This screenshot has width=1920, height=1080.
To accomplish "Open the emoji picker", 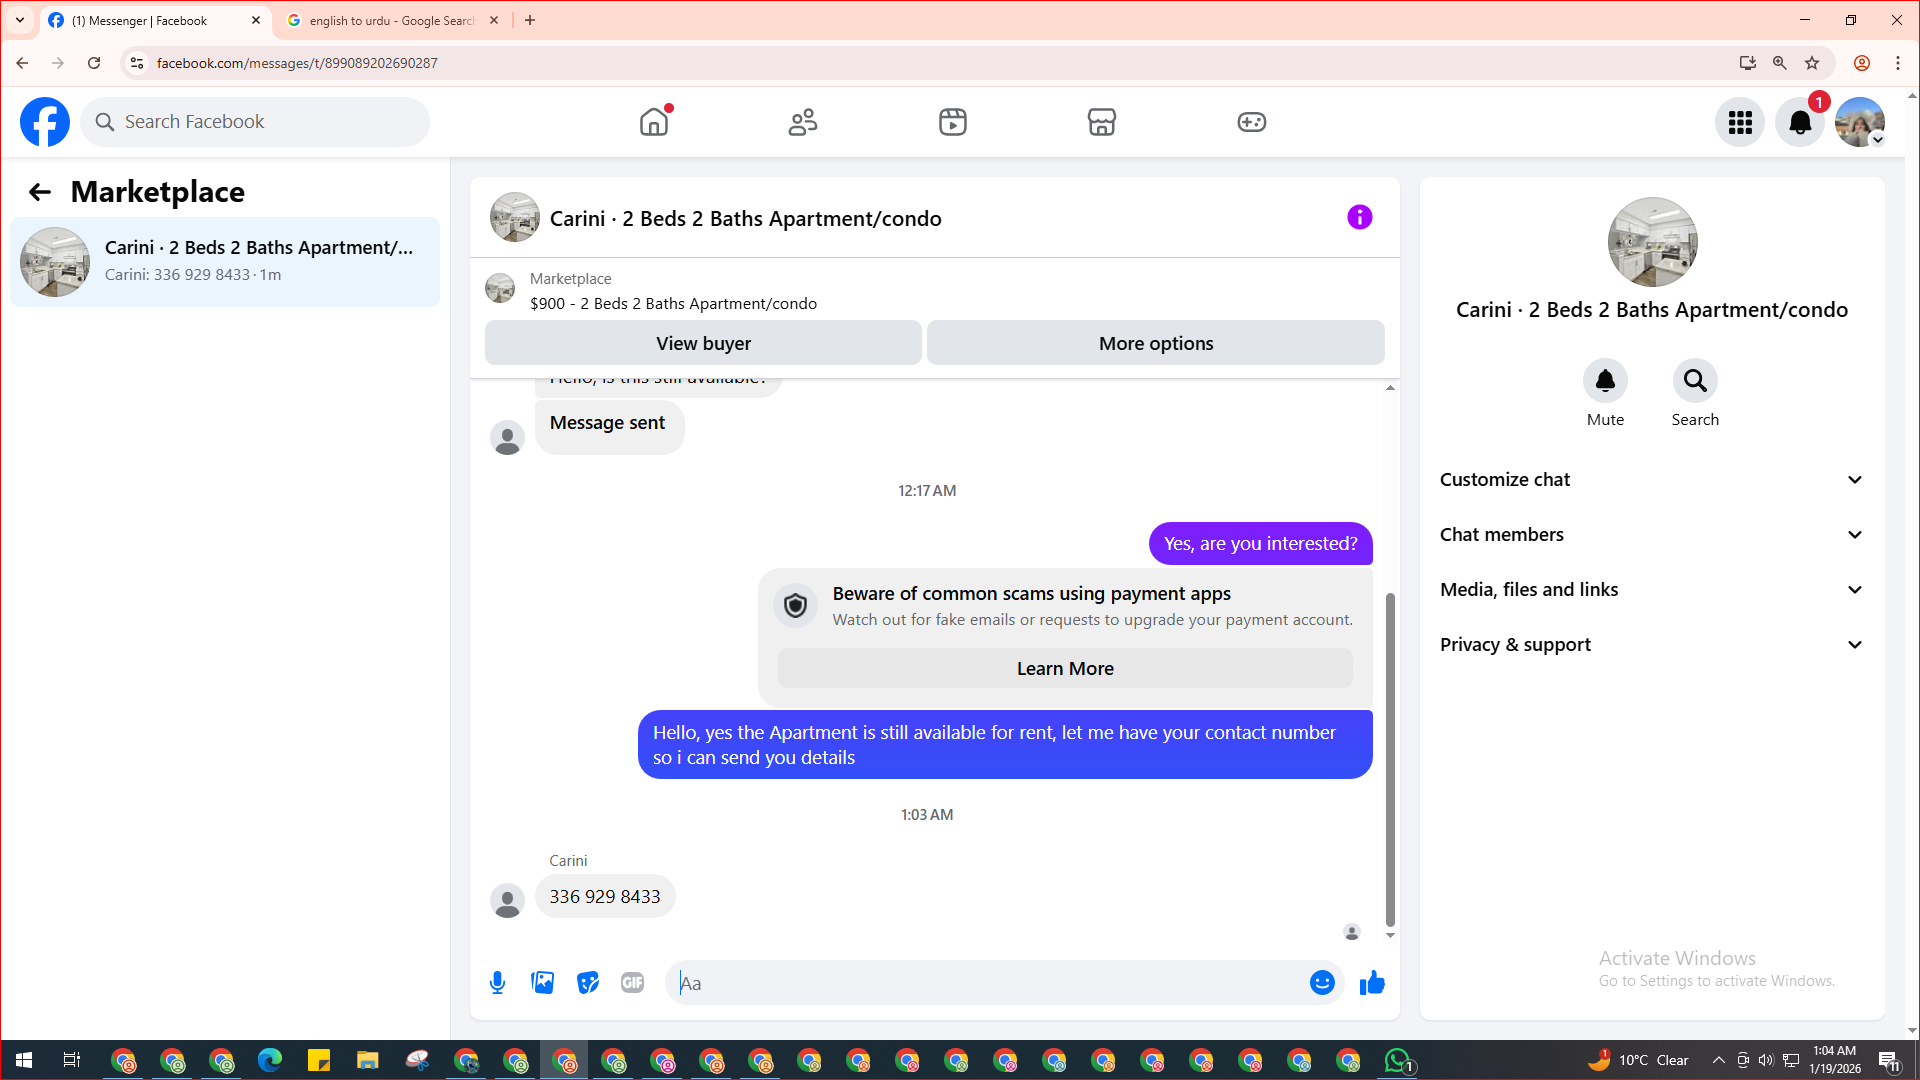I will [1322, 983].
